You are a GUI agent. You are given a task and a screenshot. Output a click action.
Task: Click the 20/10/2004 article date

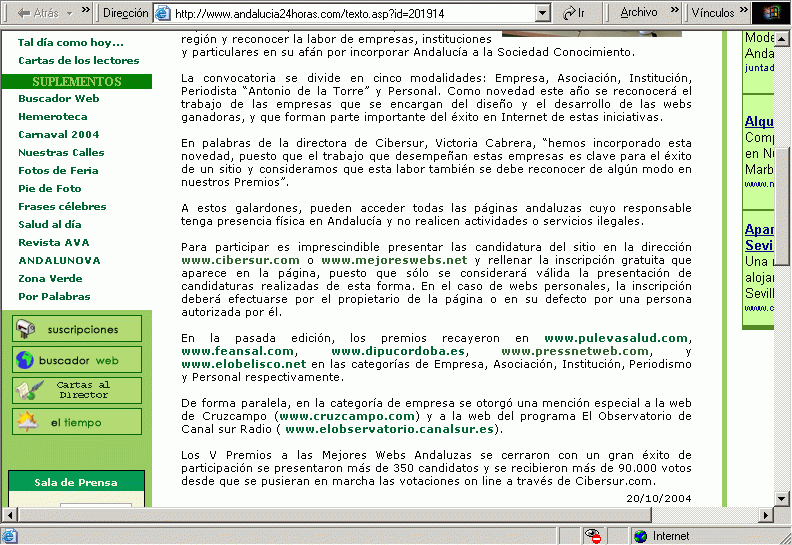(x=659, y=499)
